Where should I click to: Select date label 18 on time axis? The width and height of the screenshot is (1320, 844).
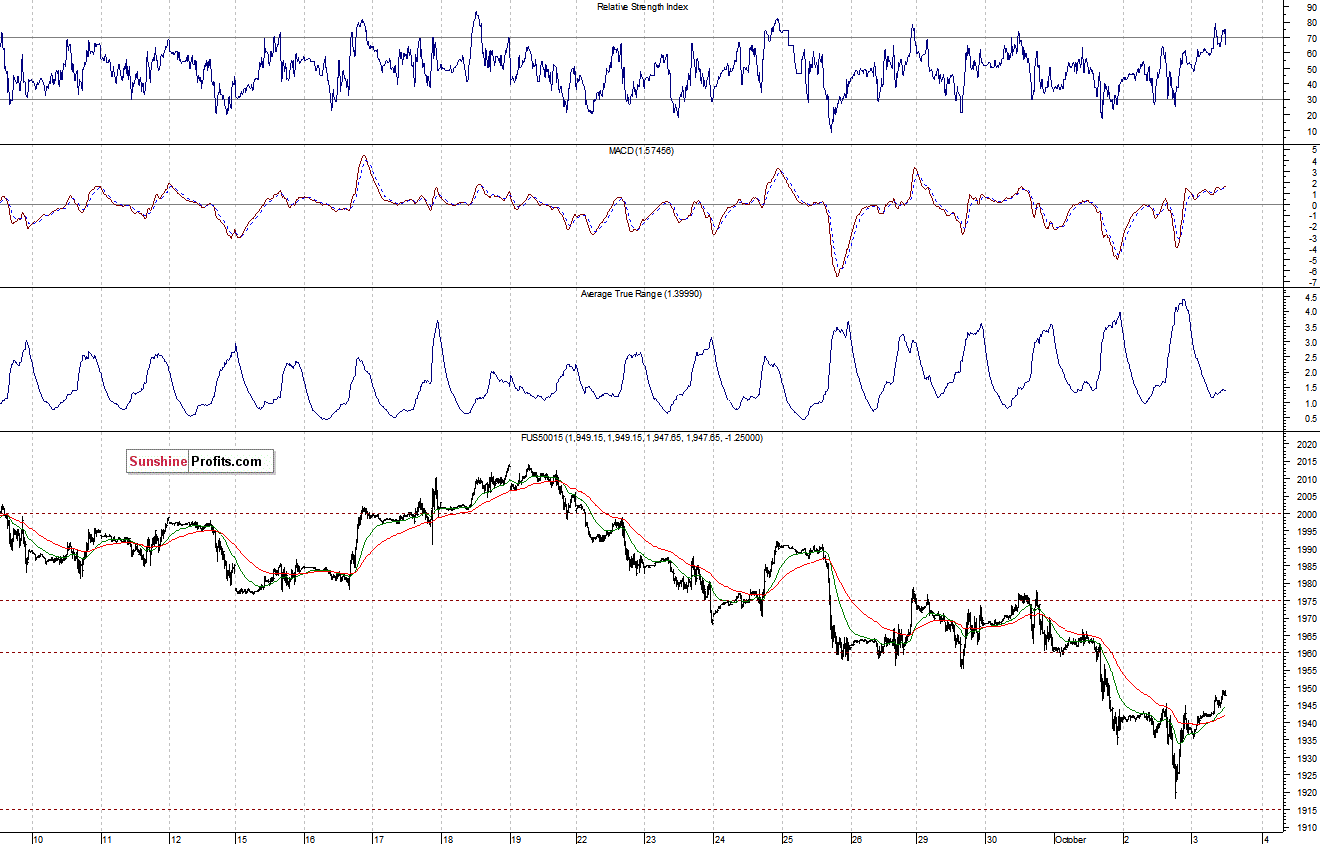click(447, 839)
